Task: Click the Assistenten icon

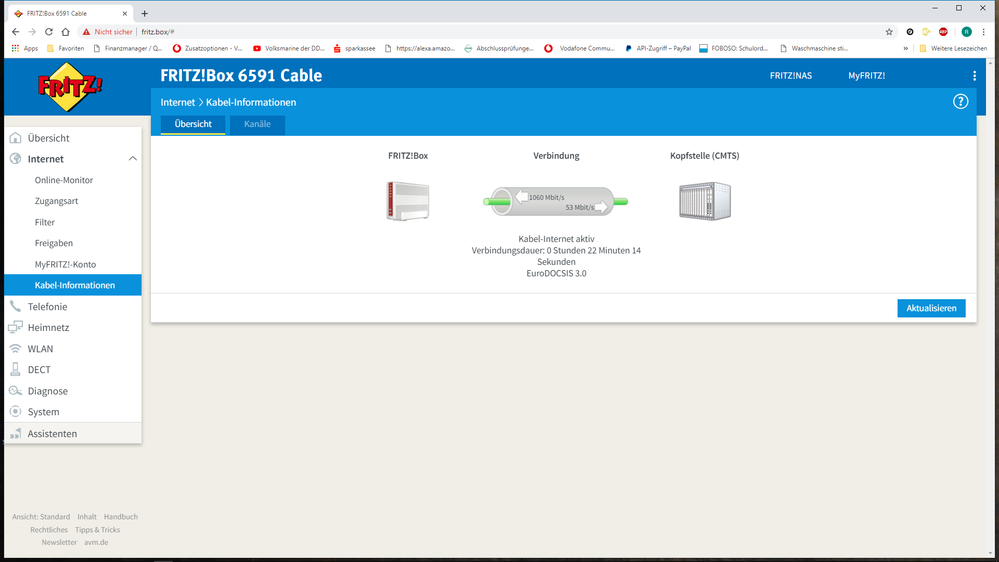Action: coord(16,433)
